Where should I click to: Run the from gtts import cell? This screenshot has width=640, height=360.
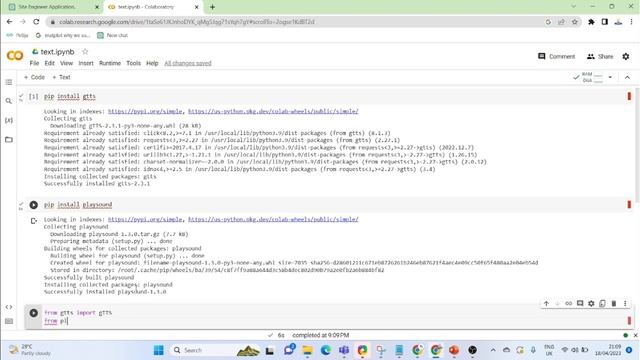coord(33,313)
